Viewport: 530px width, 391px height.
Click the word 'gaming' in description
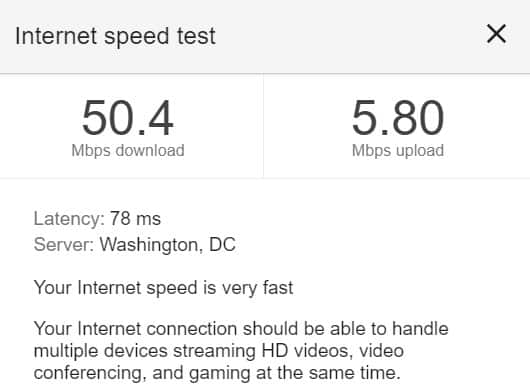[220, 374]
